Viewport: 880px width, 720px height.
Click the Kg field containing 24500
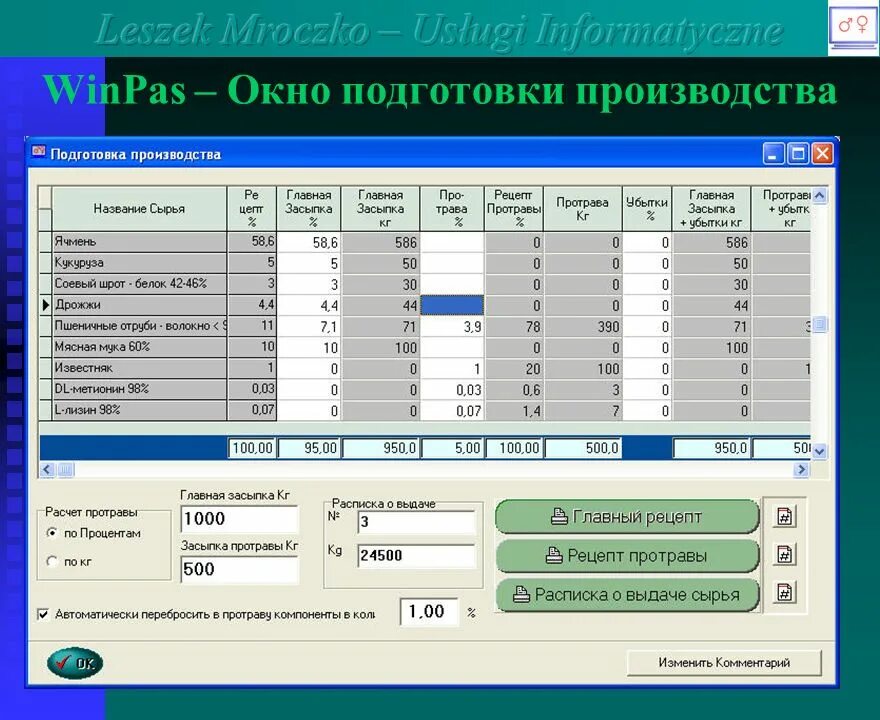[x=416, y=556]
